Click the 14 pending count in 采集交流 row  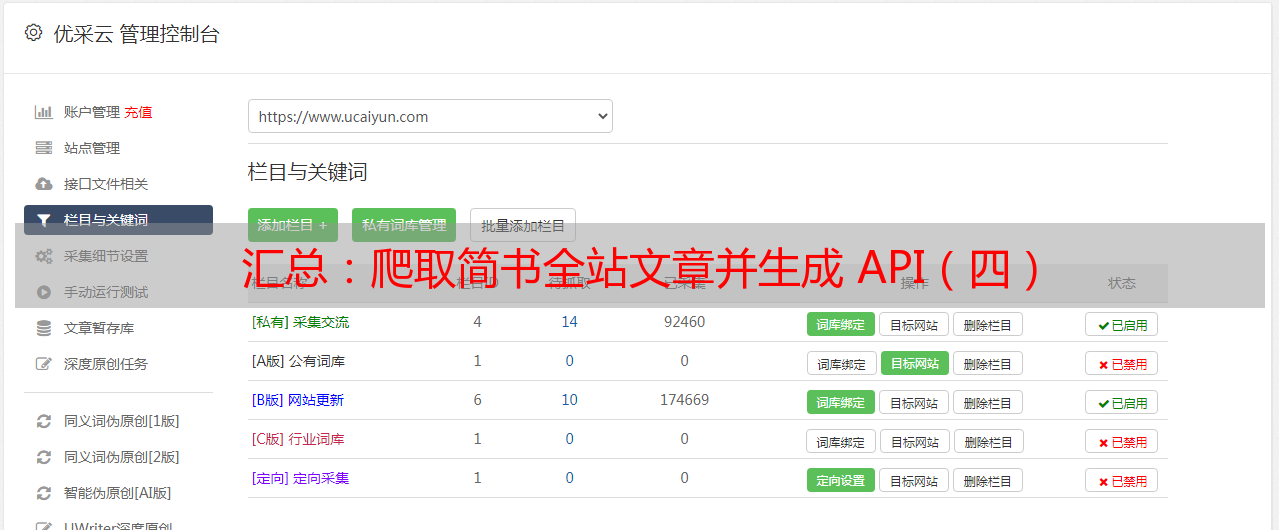click(569, 322)
